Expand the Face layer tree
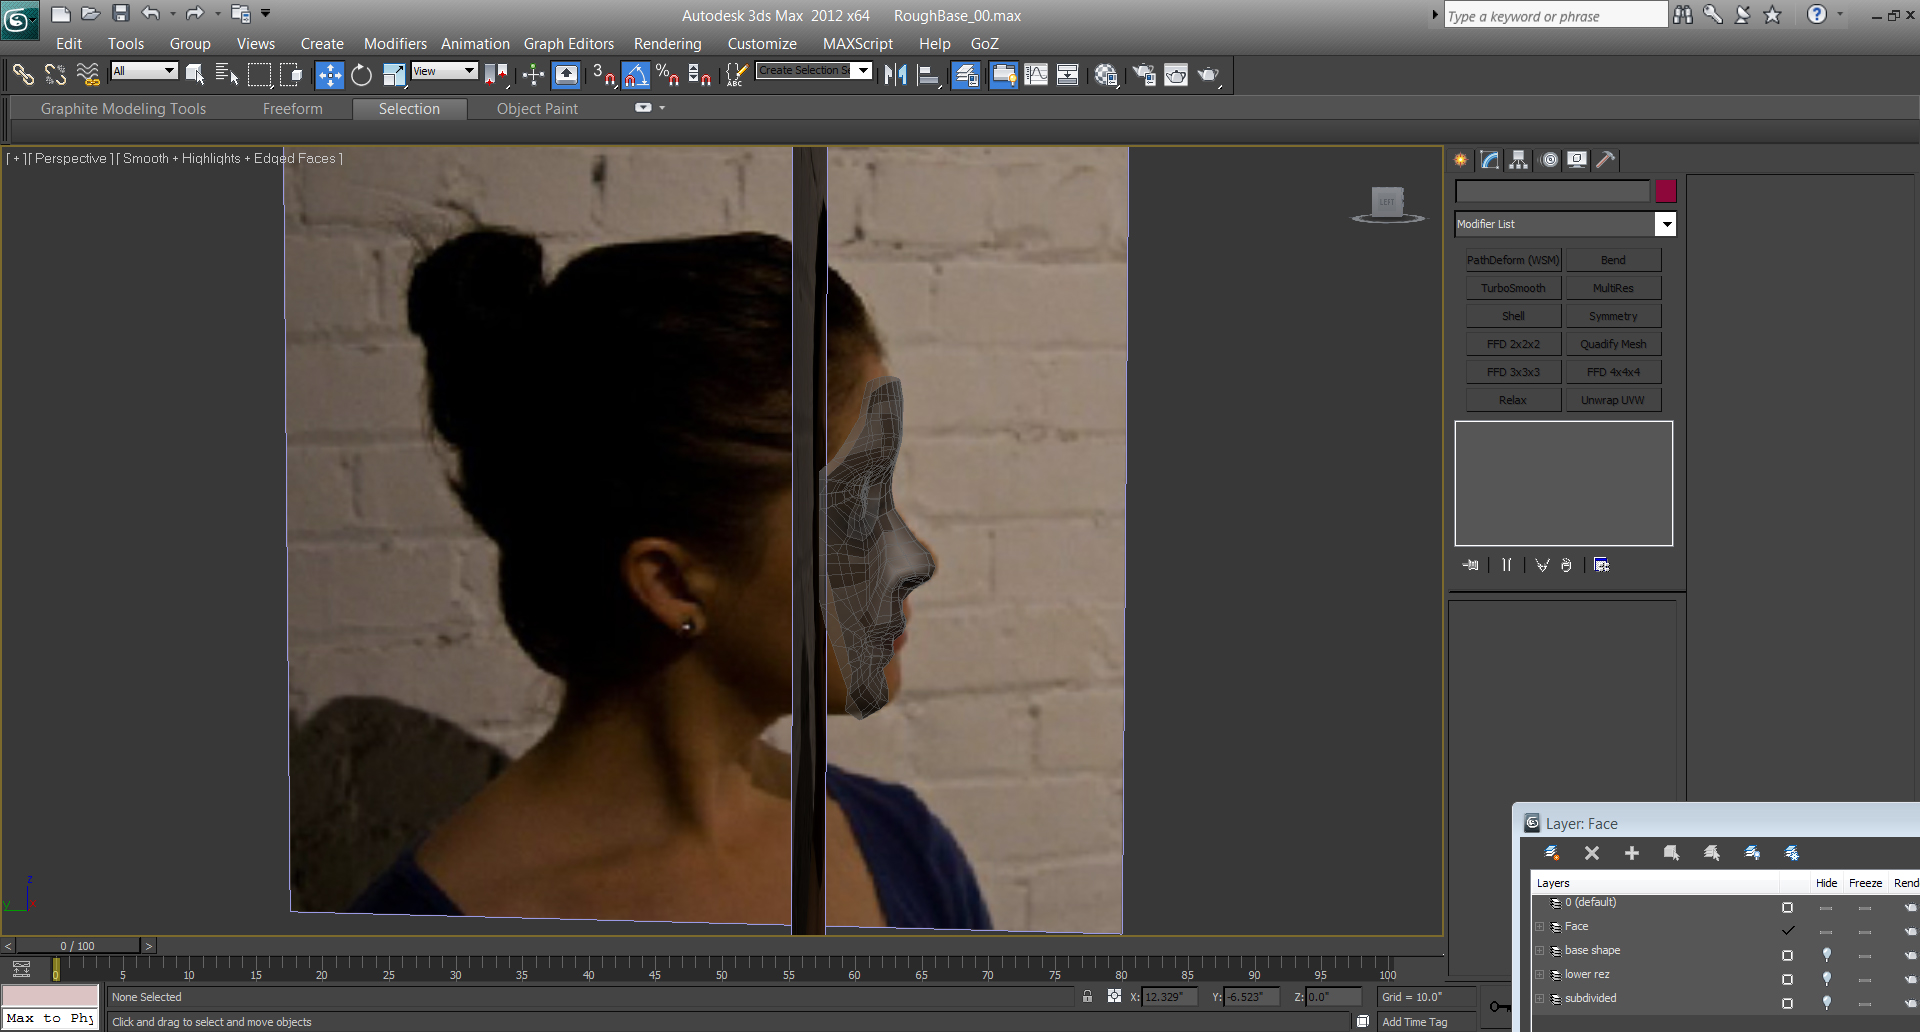 tap(1540, 927)
